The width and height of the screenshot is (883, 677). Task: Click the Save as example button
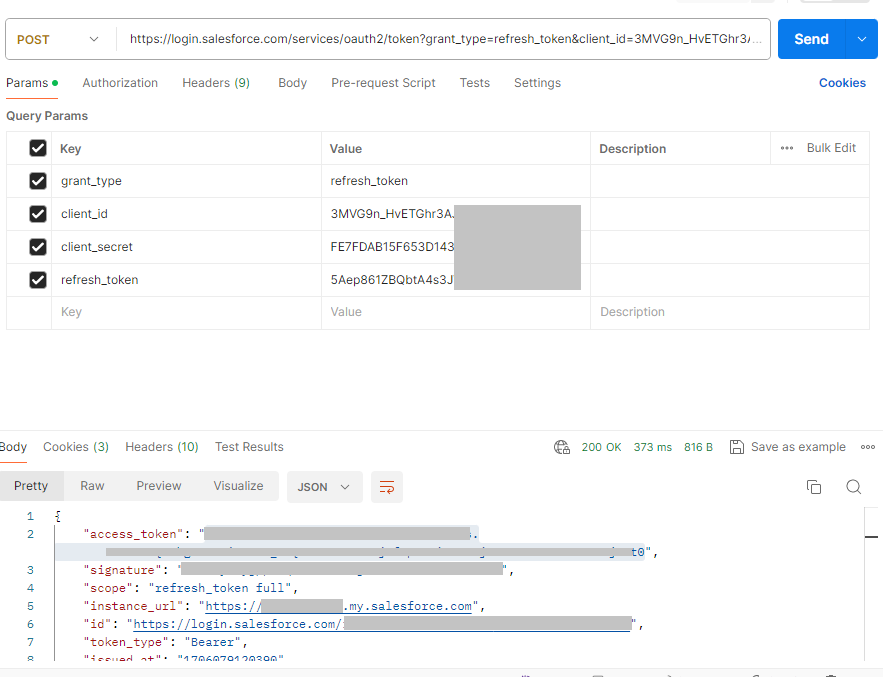(788, 447)
